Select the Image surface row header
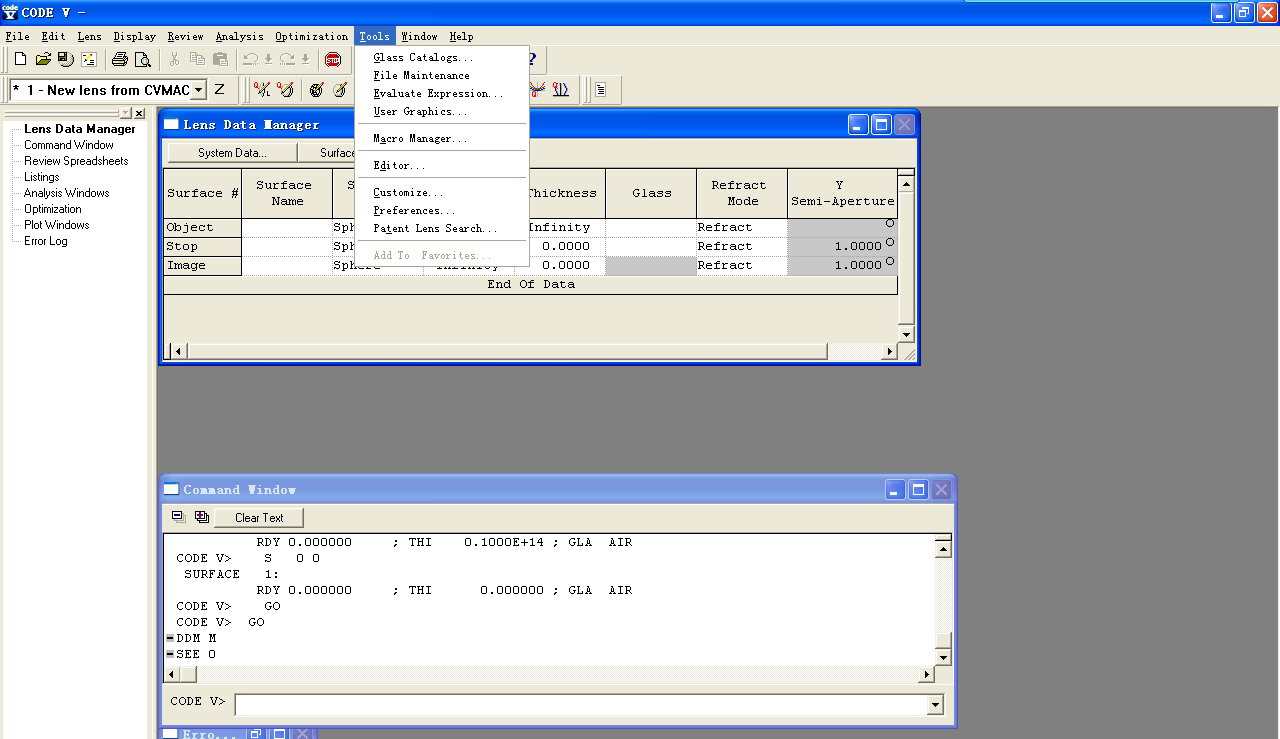Viewport: 1280px width, 739px height. (x=203, y=265)
